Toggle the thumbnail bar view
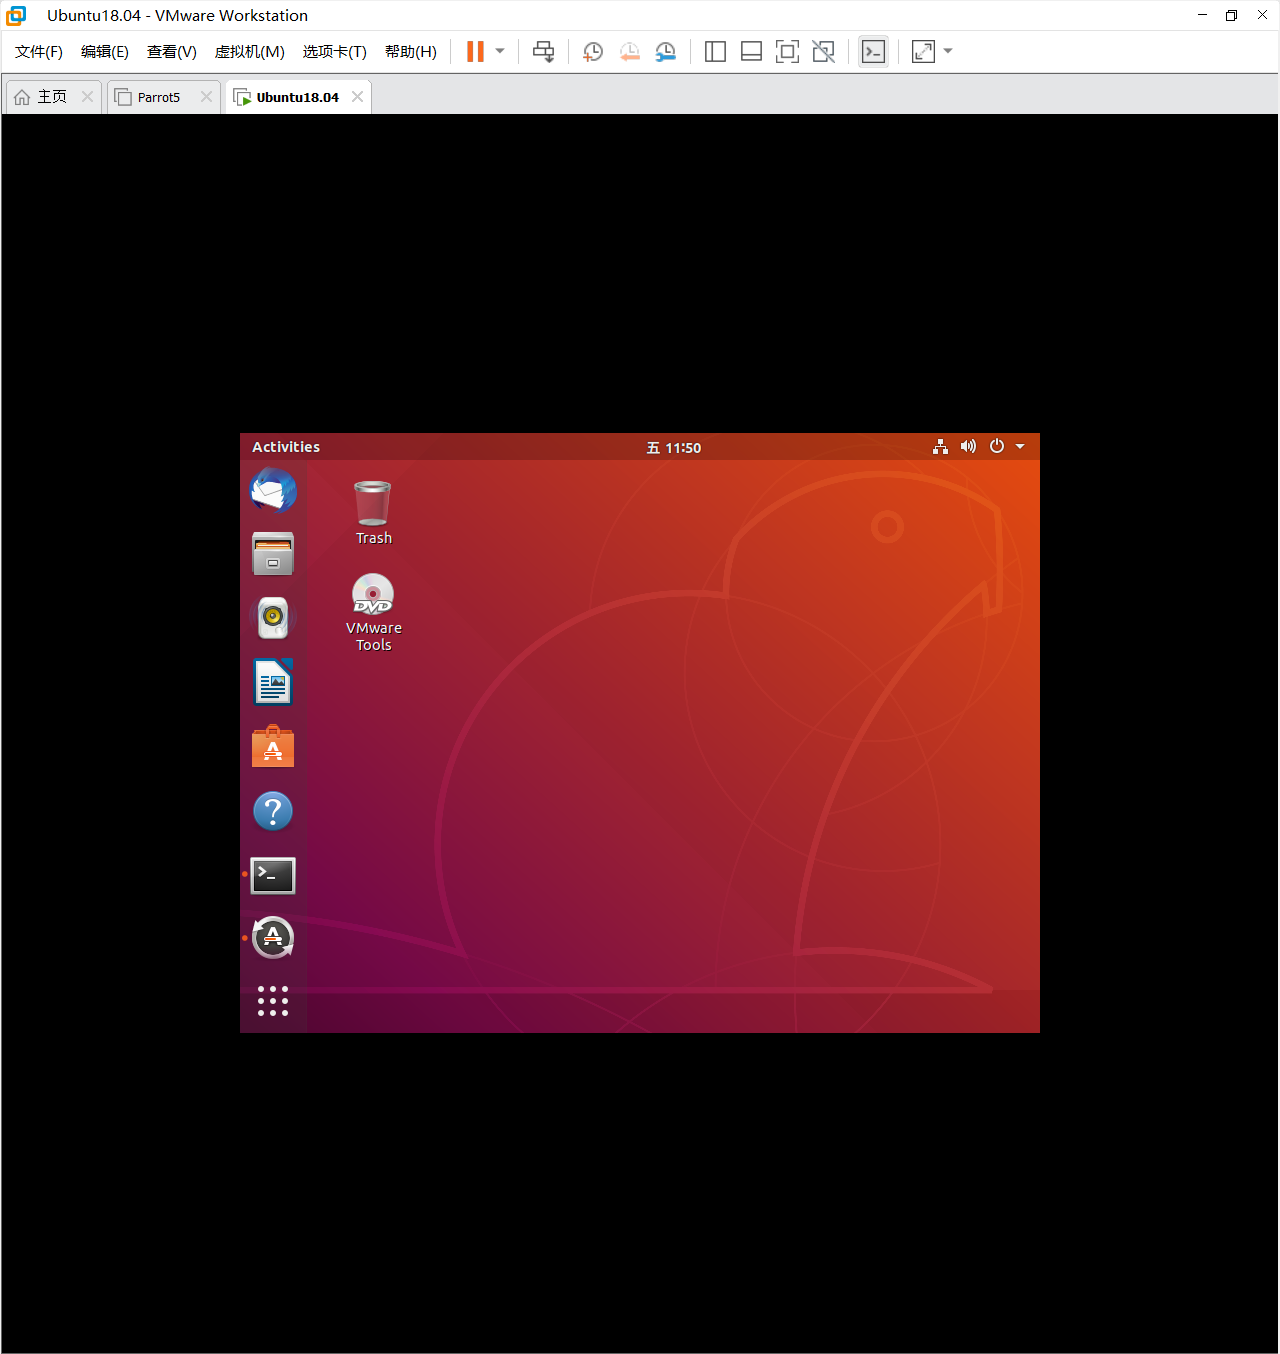Screen dimensions: 1280x1354 click(751, 52)
